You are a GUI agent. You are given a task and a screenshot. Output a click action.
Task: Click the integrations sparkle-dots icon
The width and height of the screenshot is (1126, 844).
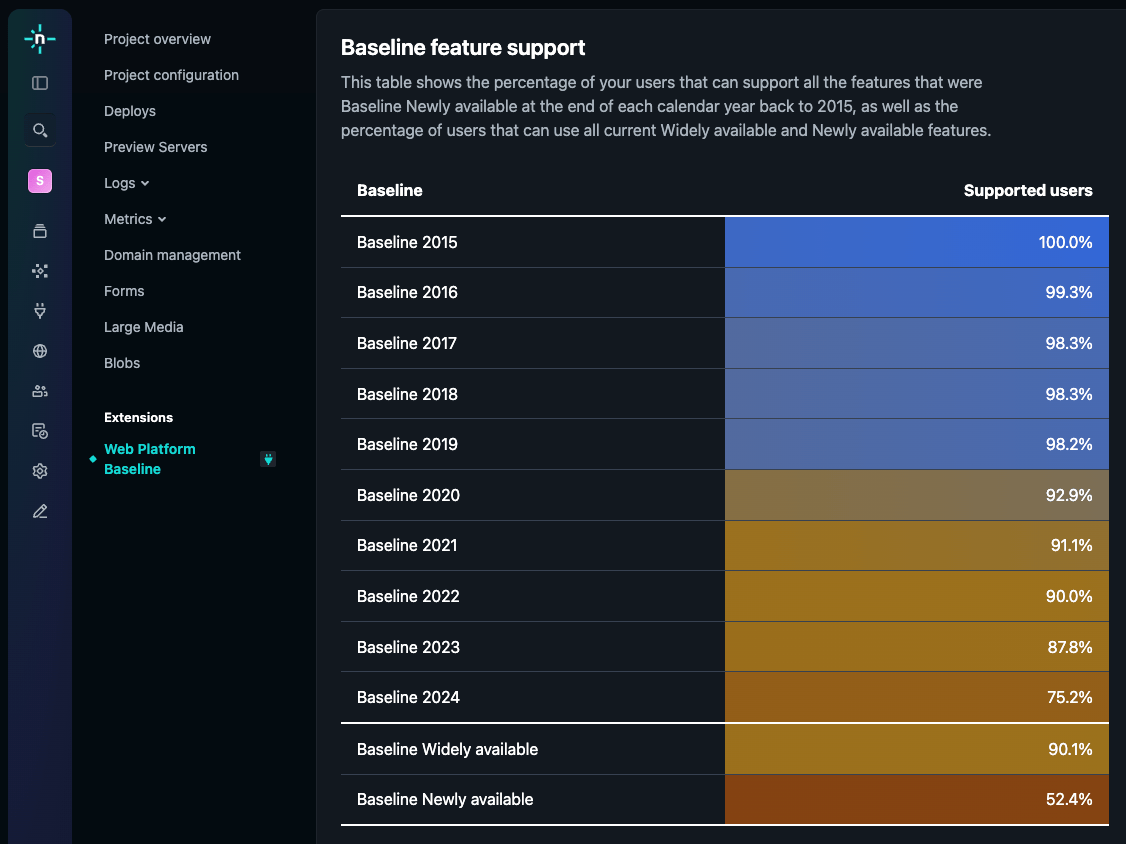tap(39, 271)
